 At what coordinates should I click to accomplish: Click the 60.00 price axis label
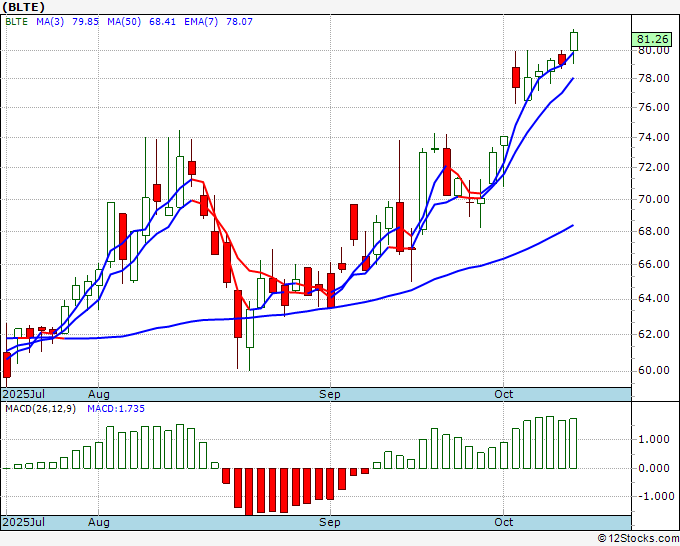click(654, 370)
